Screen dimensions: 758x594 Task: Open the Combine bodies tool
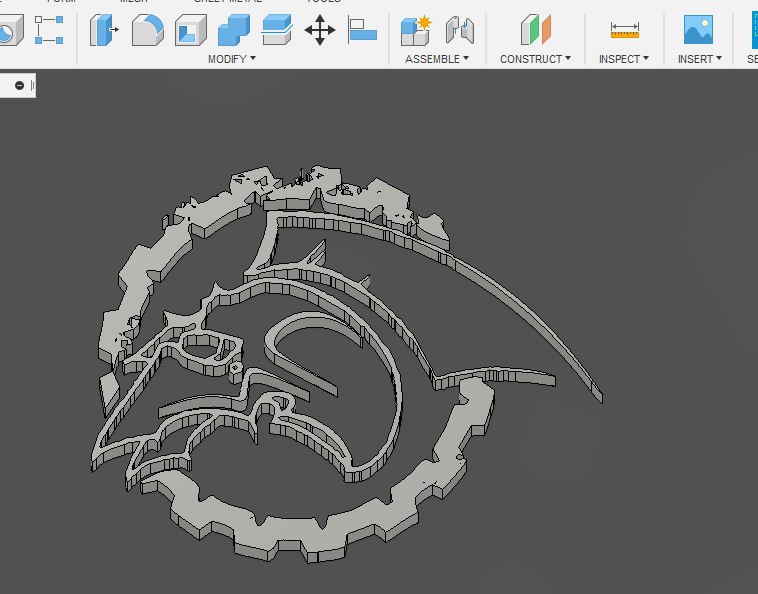pyautogui.click(x=234, y=30)
